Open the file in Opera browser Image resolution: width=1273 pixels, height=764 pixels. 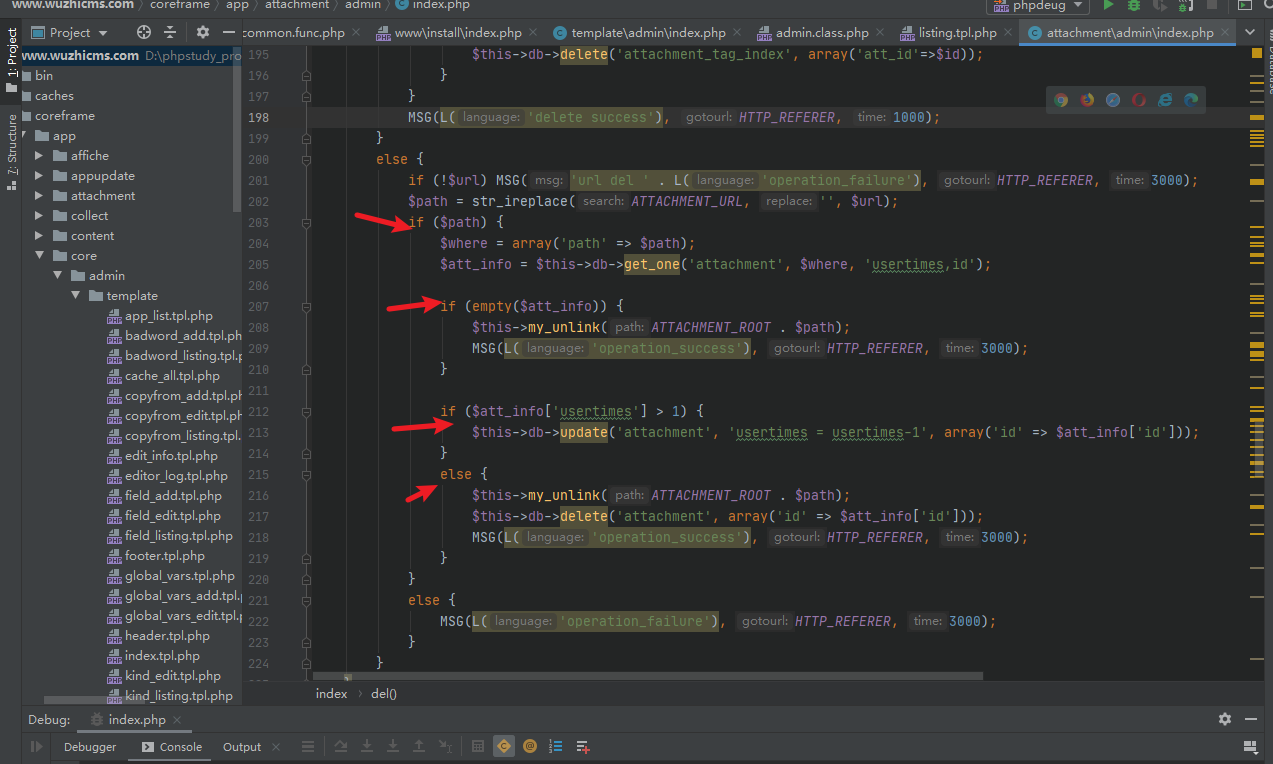[x=1139, y=100]
